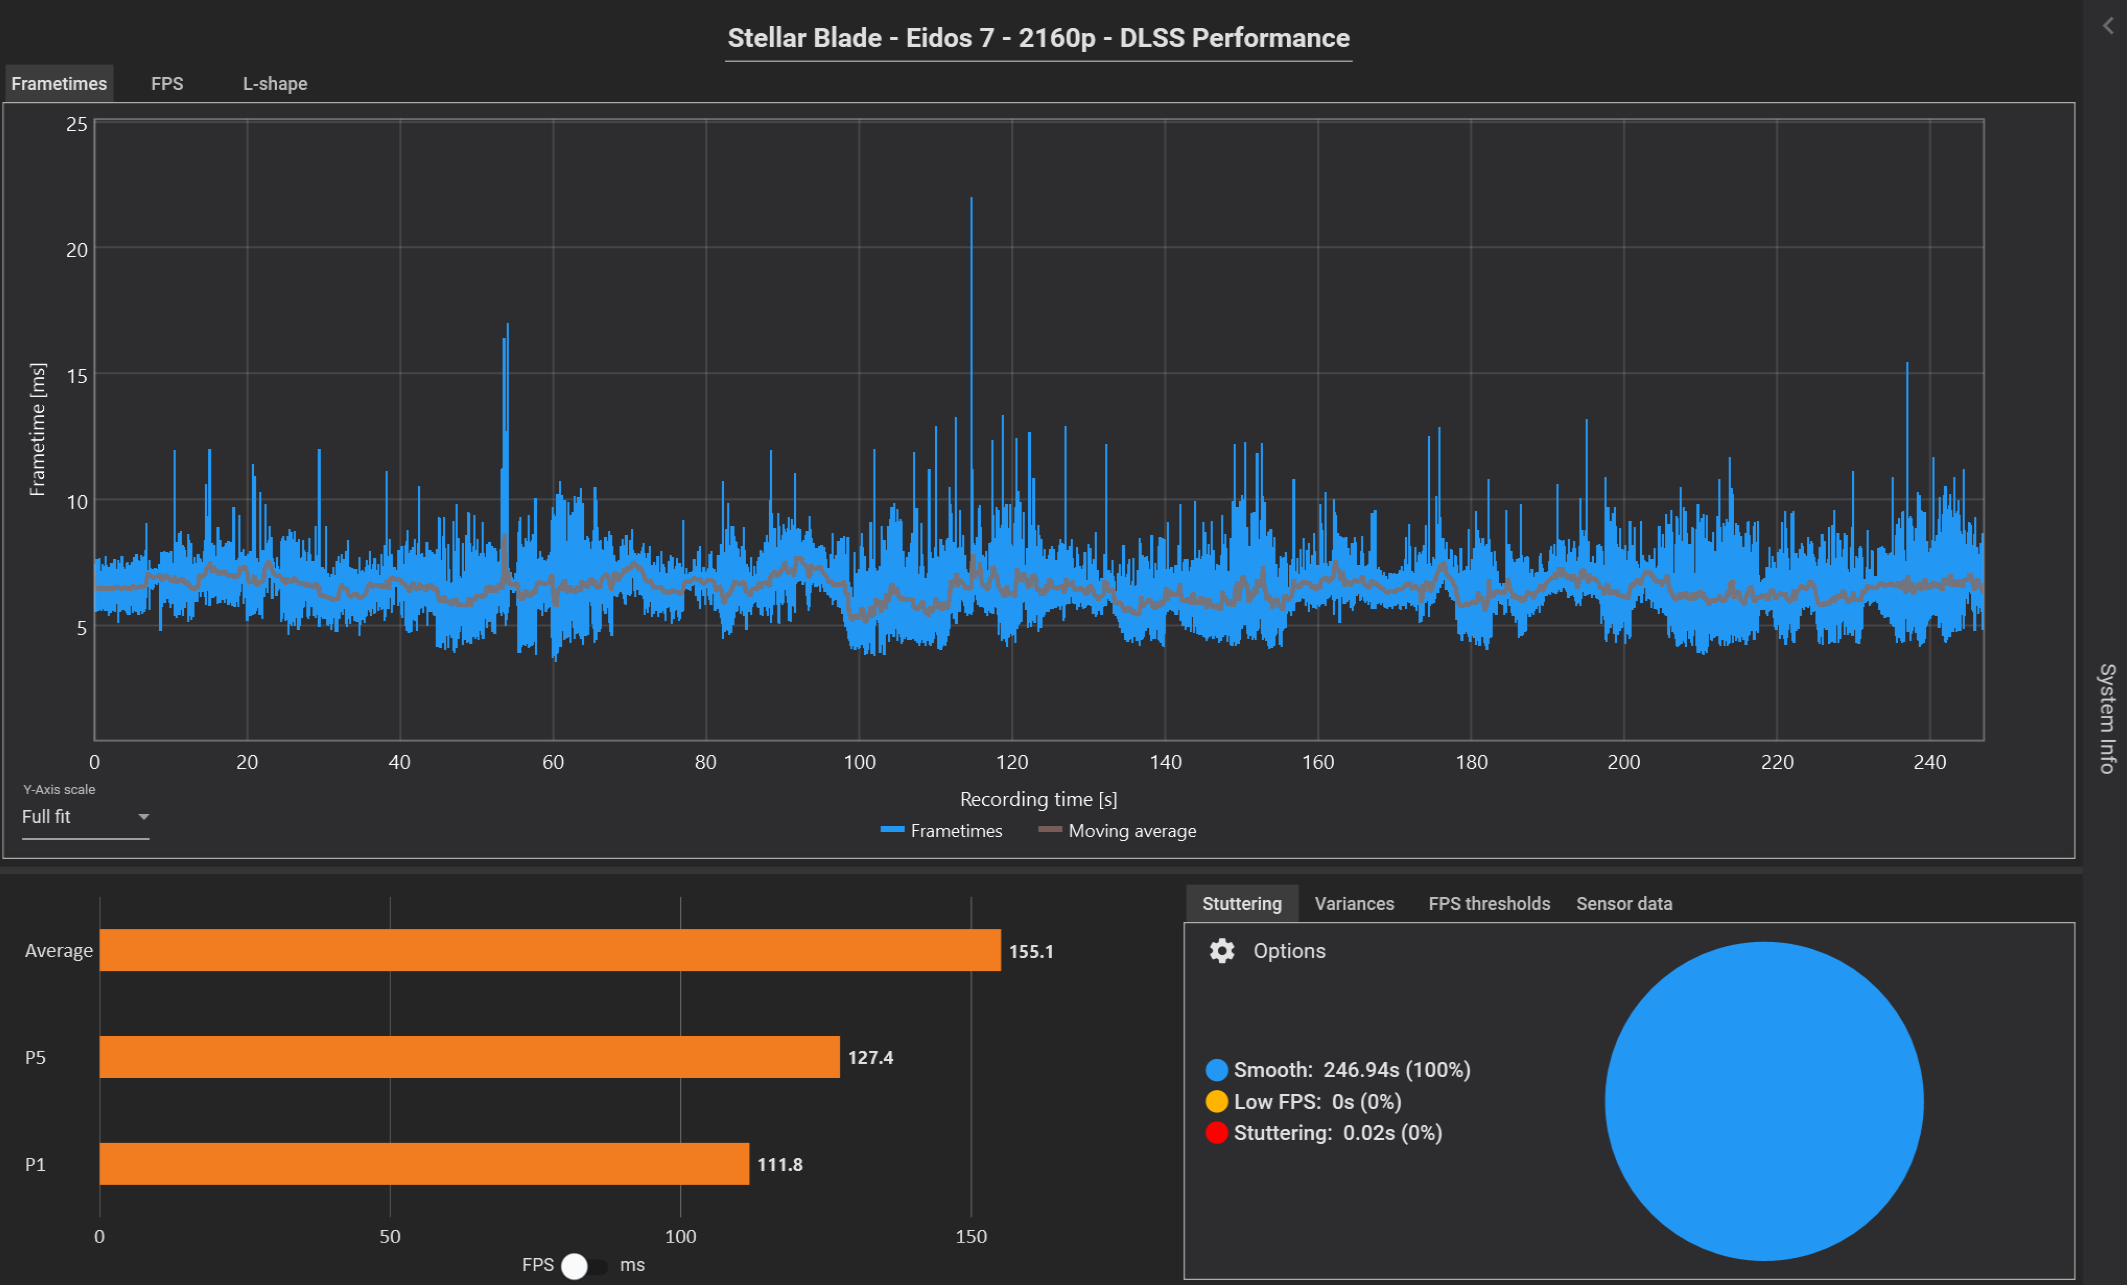Click the blue stuttering pie chart

pos(1763,1101)
